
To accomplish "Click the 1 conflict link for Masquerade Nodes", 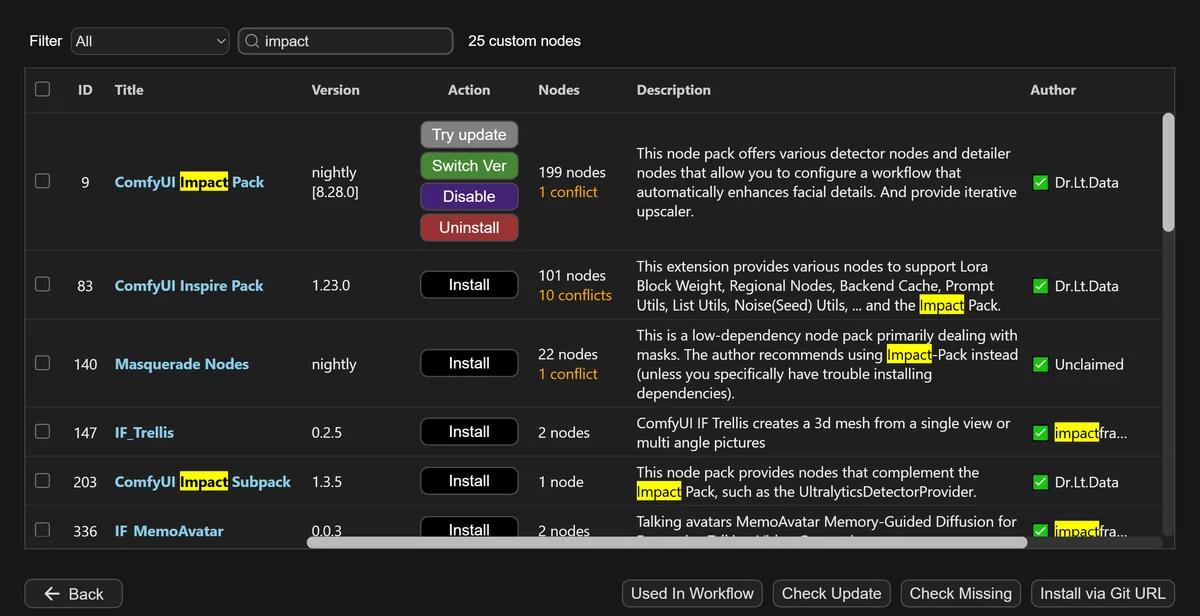I will (x=568, y=374).
